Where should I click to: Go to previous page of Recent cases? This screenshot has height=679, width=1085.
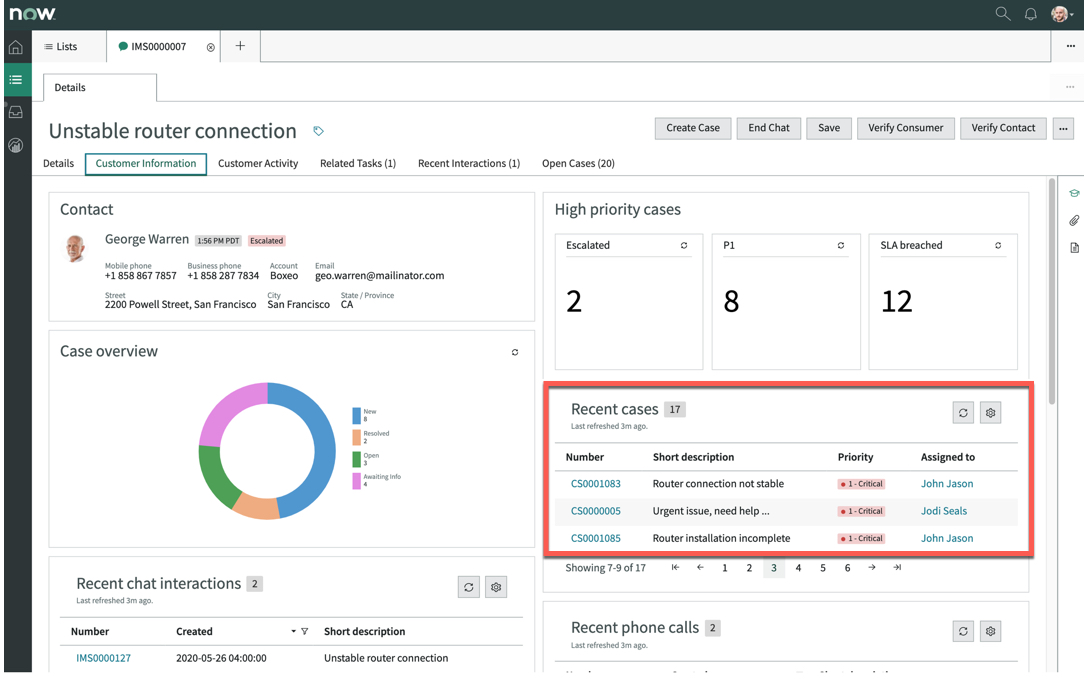click(x=700, y=568)
